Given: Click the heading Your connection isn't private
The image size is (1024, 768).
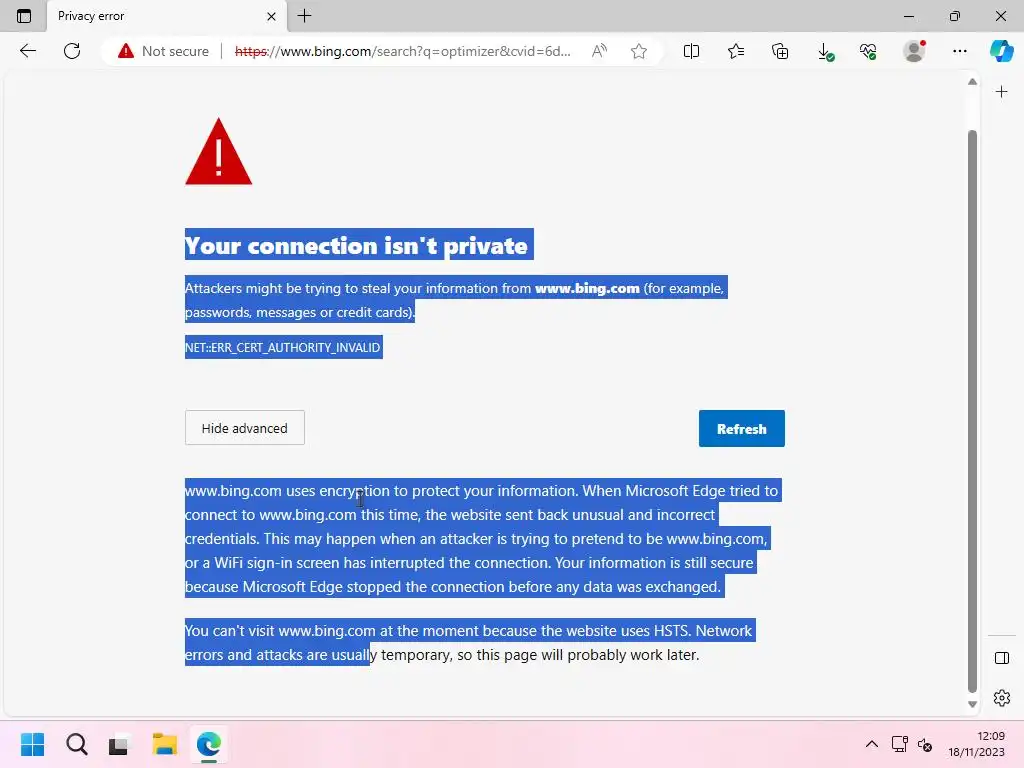Looking at the screenshot, I should tap(356, 246).
